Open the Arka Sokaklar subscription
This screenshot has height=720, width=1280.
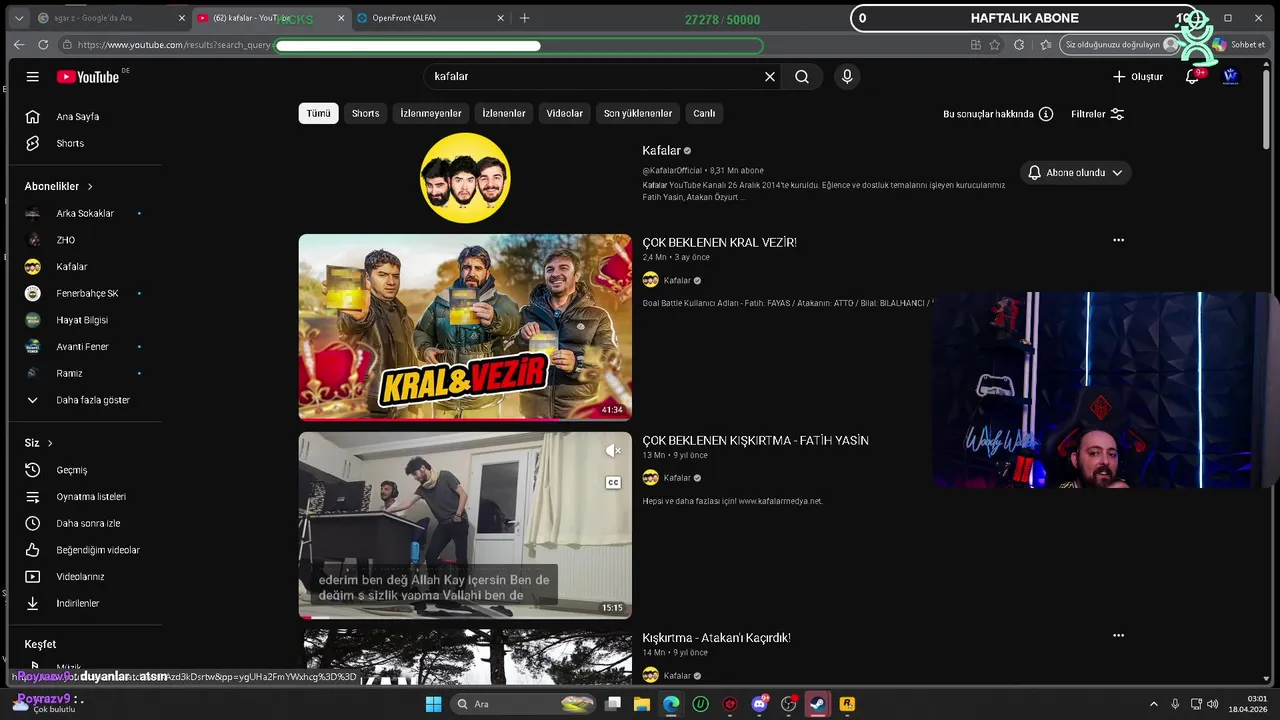click(86, 214)
